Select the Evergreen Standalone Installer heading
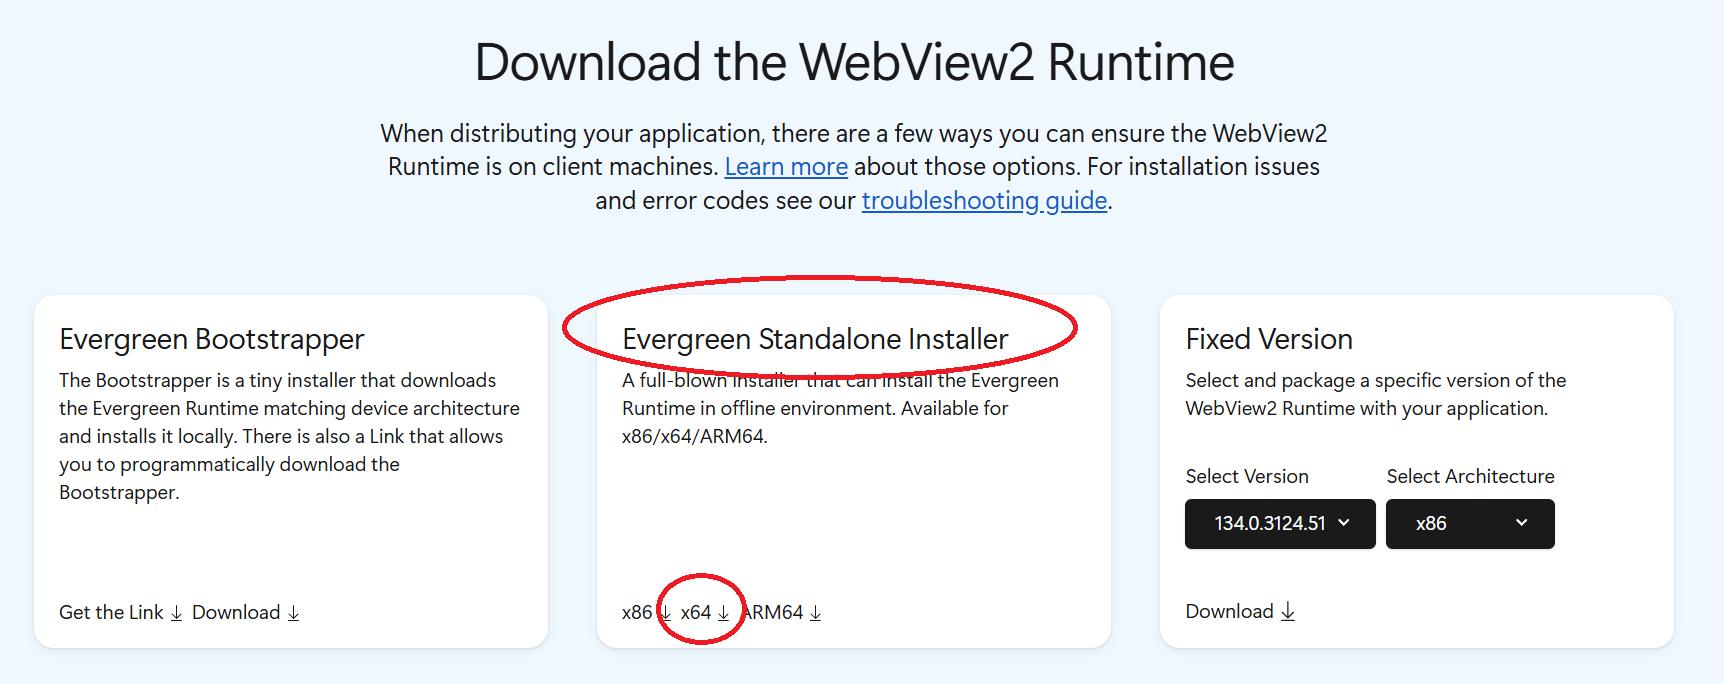The height and width of the screenshot is (684, 1724). (815, 339)
